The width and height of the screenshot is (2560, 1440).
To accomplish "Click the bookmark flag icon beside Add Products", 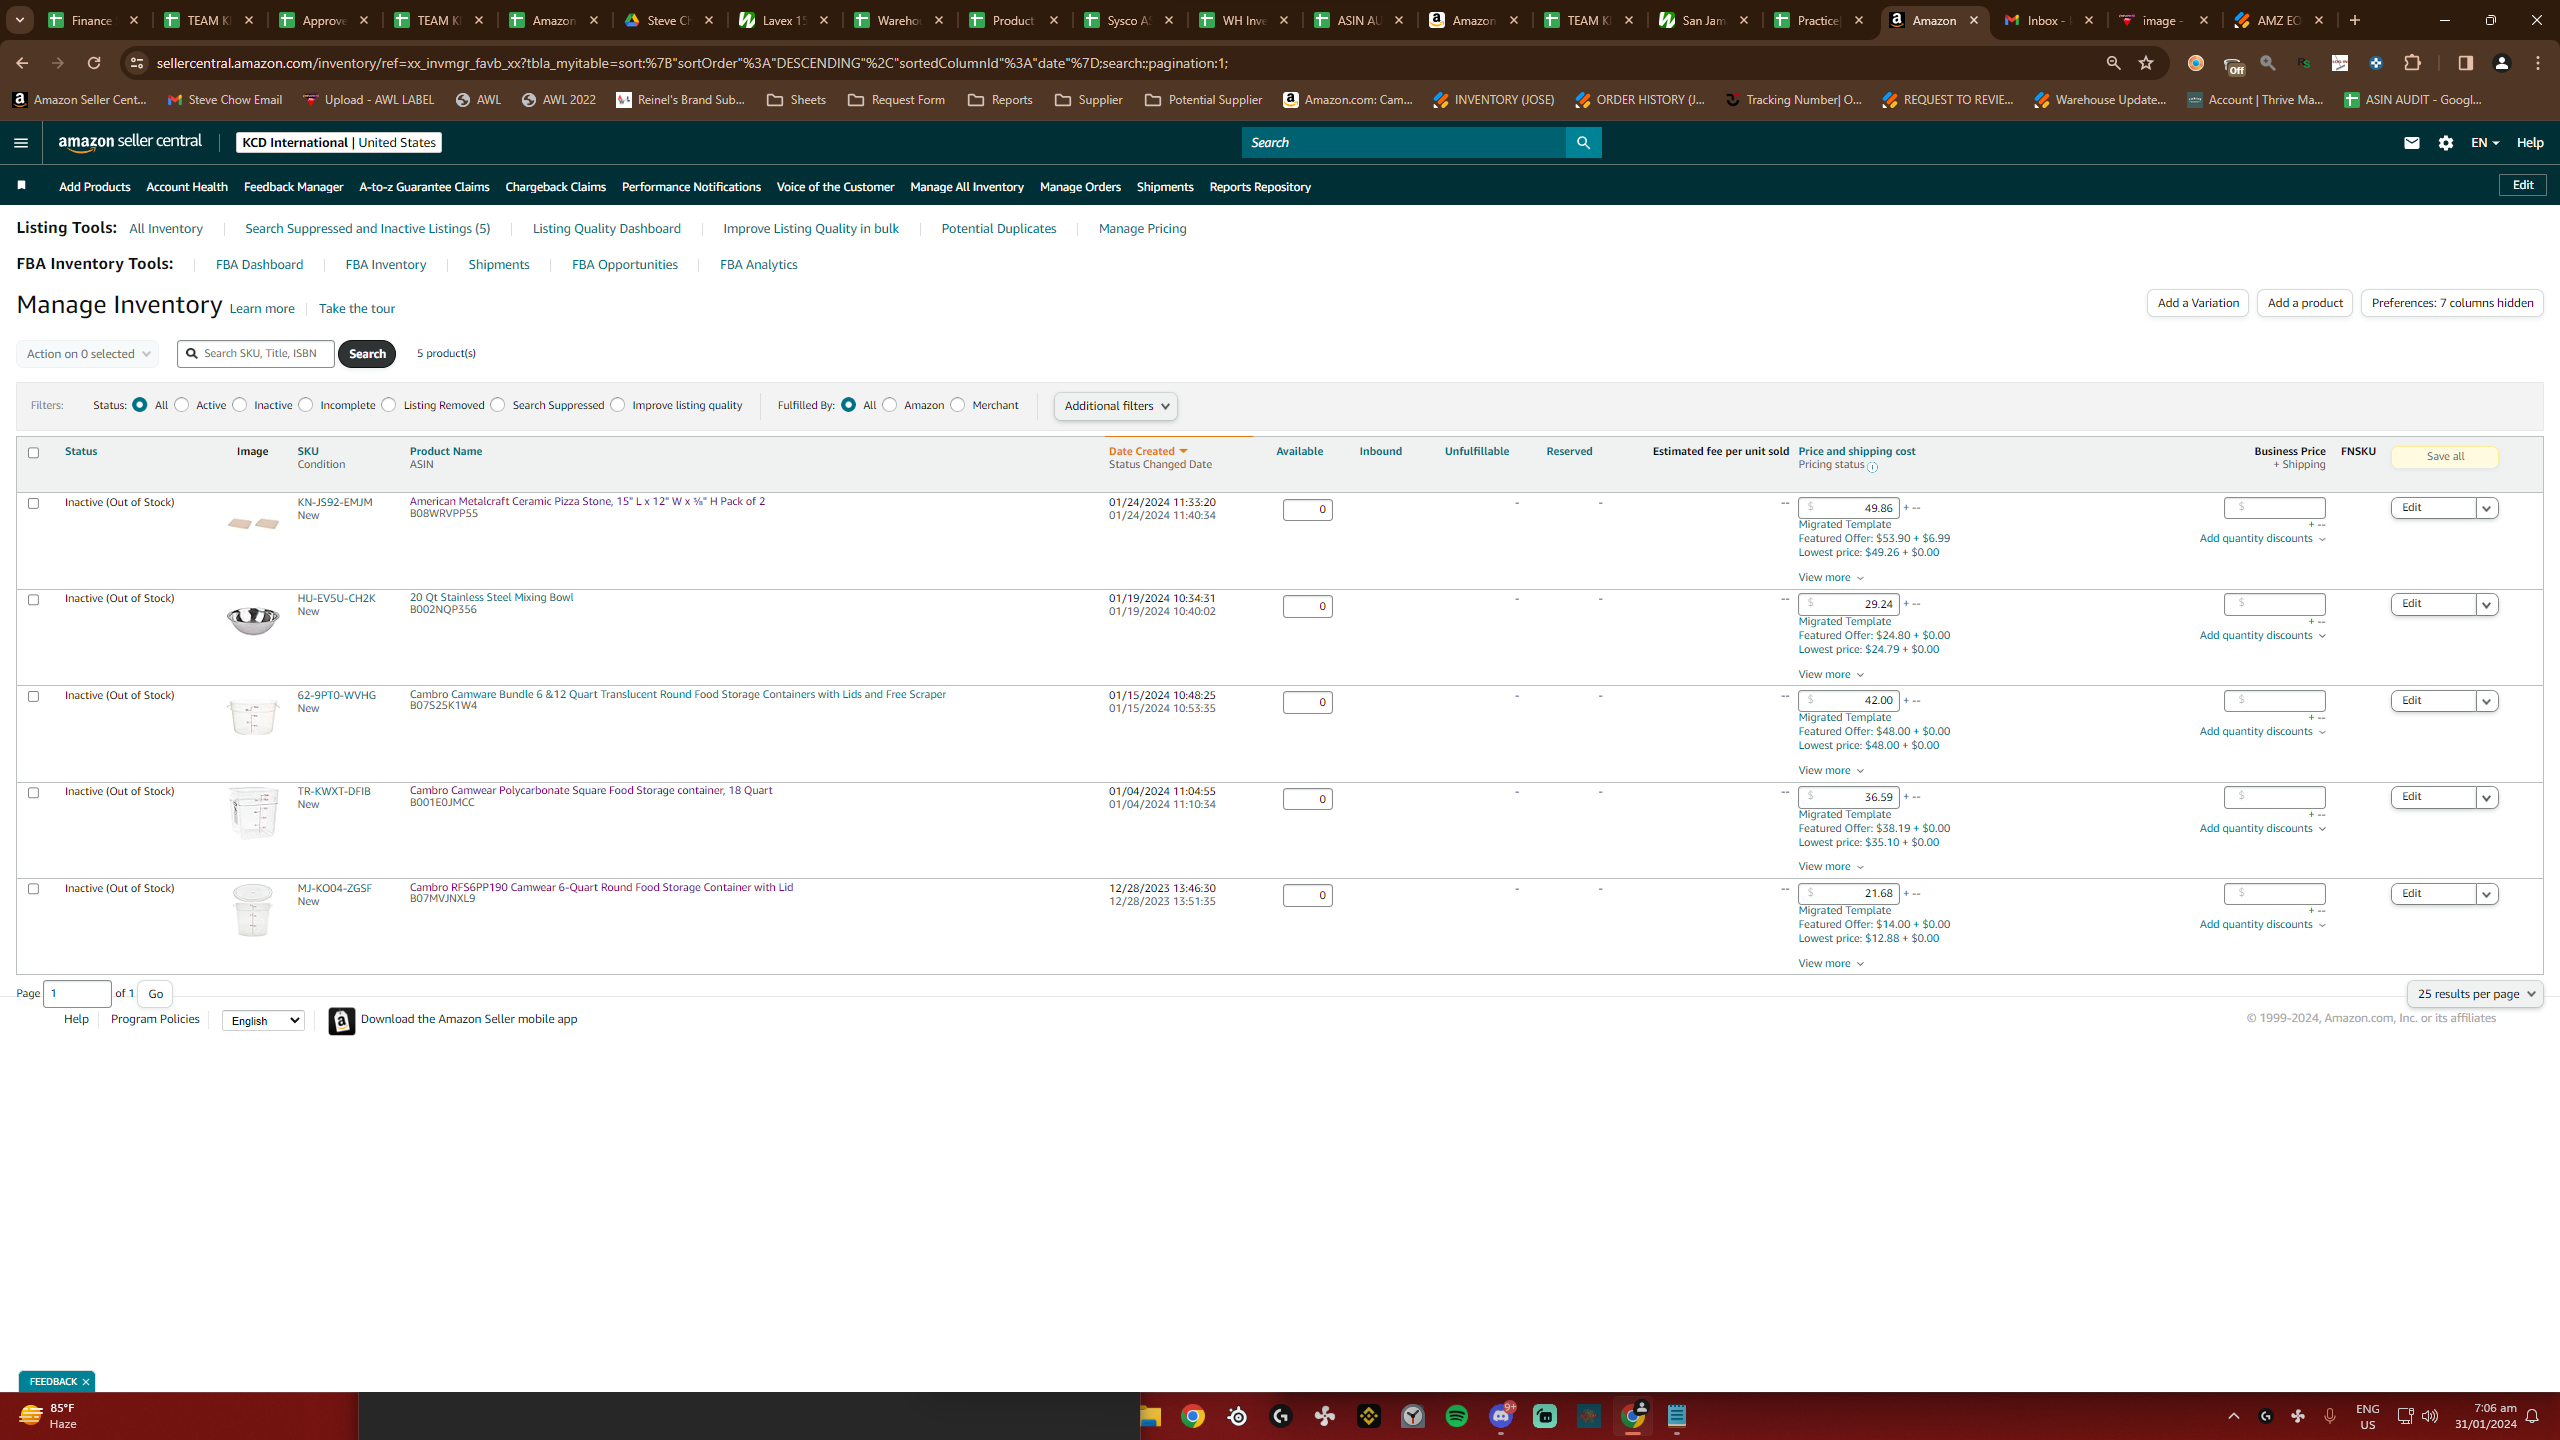I will click(22, 185).
